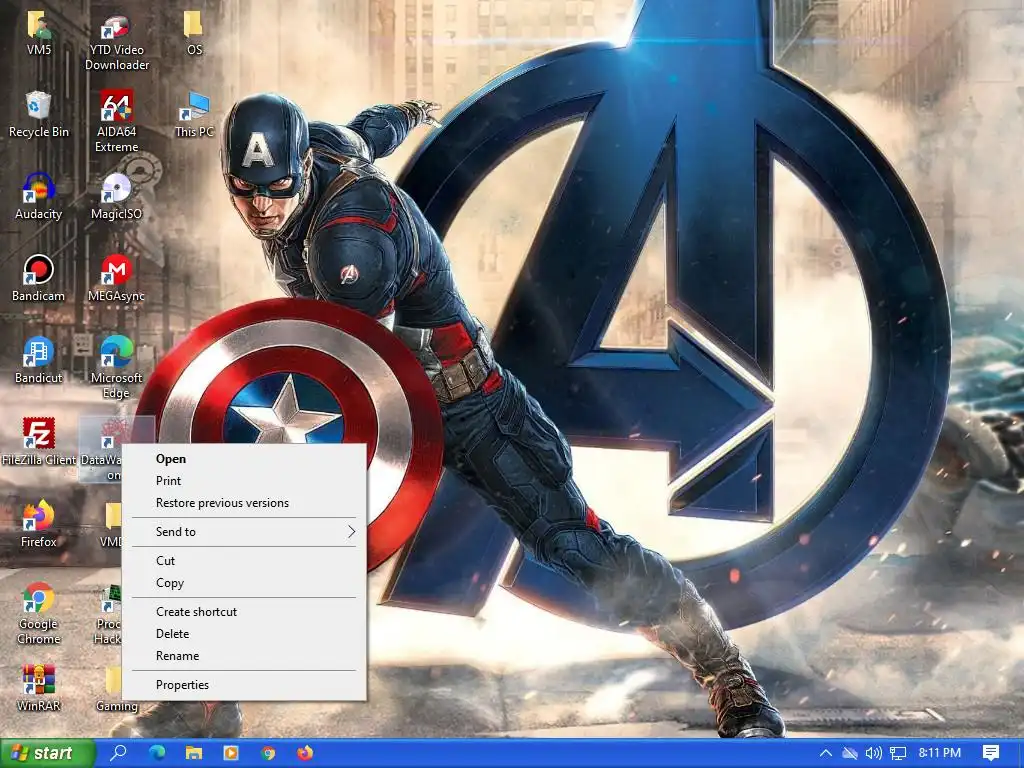Open the notification center icon

[991, 753]
